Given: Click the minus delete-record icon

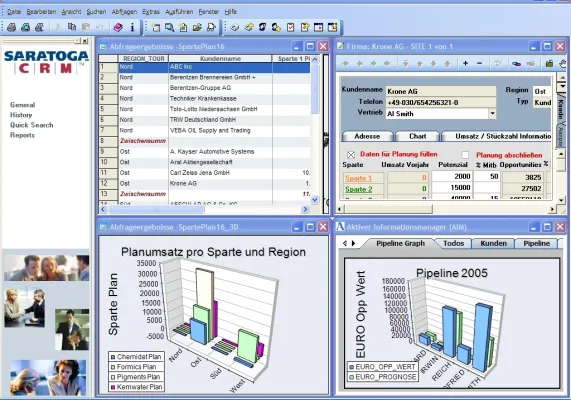Looking at the screenshot, I should pyautogui.click(x=480, y=63).
